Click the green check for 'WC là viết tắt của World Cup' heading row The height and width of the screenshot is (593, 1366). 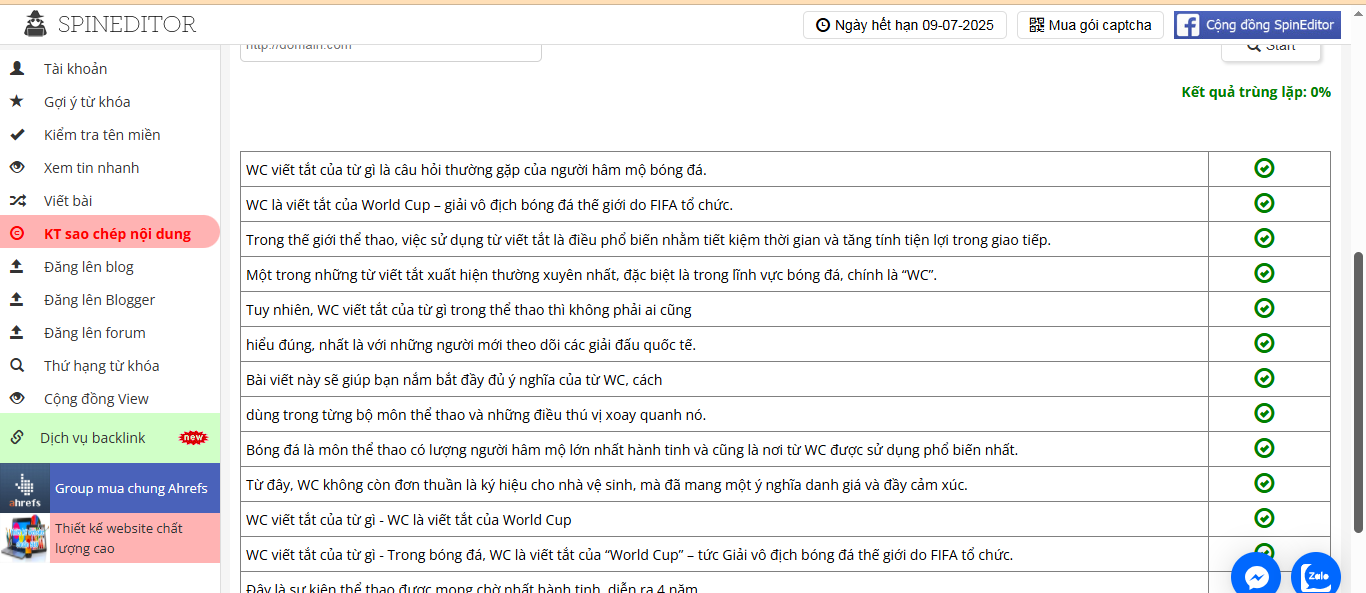(x=1264, y=518)
